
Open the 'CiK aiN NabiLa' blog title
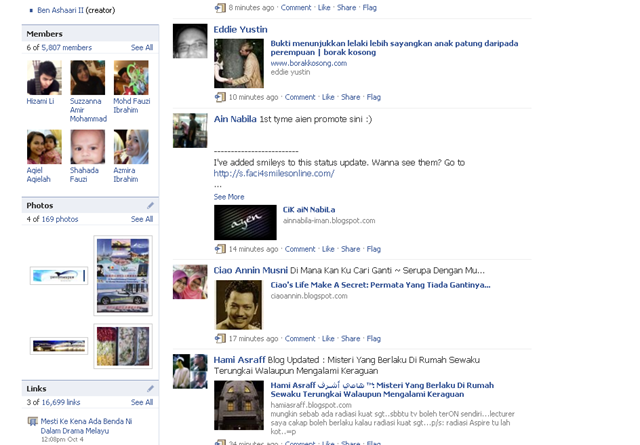(x=309, y=210)
